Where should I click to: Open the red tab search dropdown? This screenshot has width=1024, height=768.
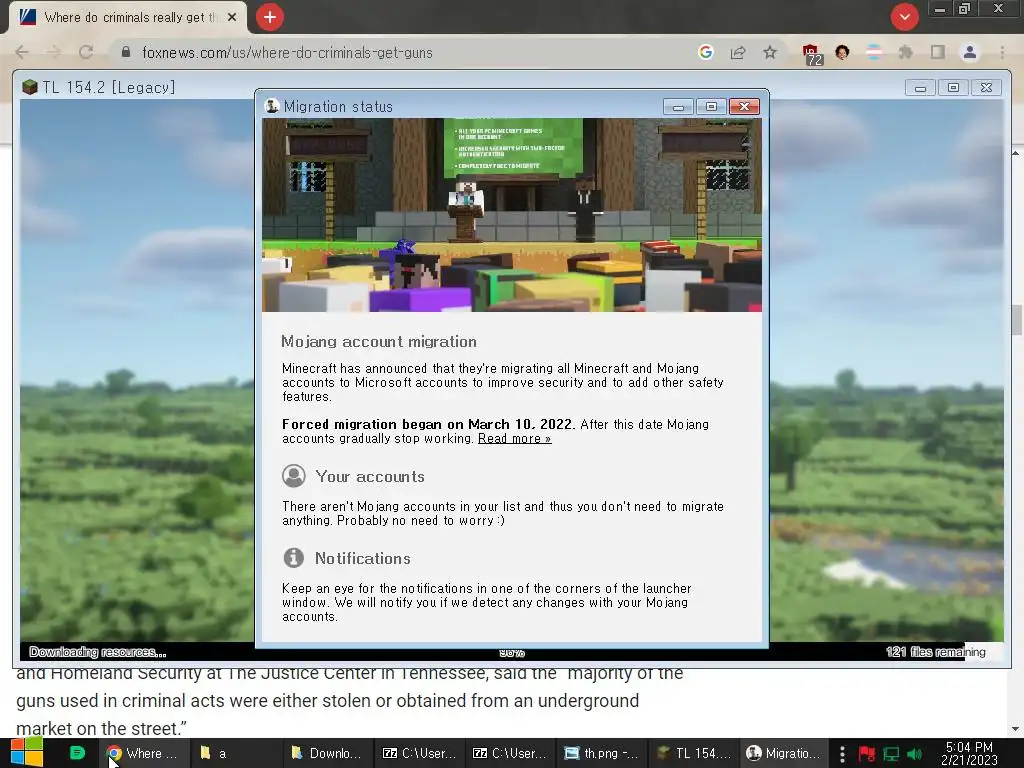tap(904, 17)
